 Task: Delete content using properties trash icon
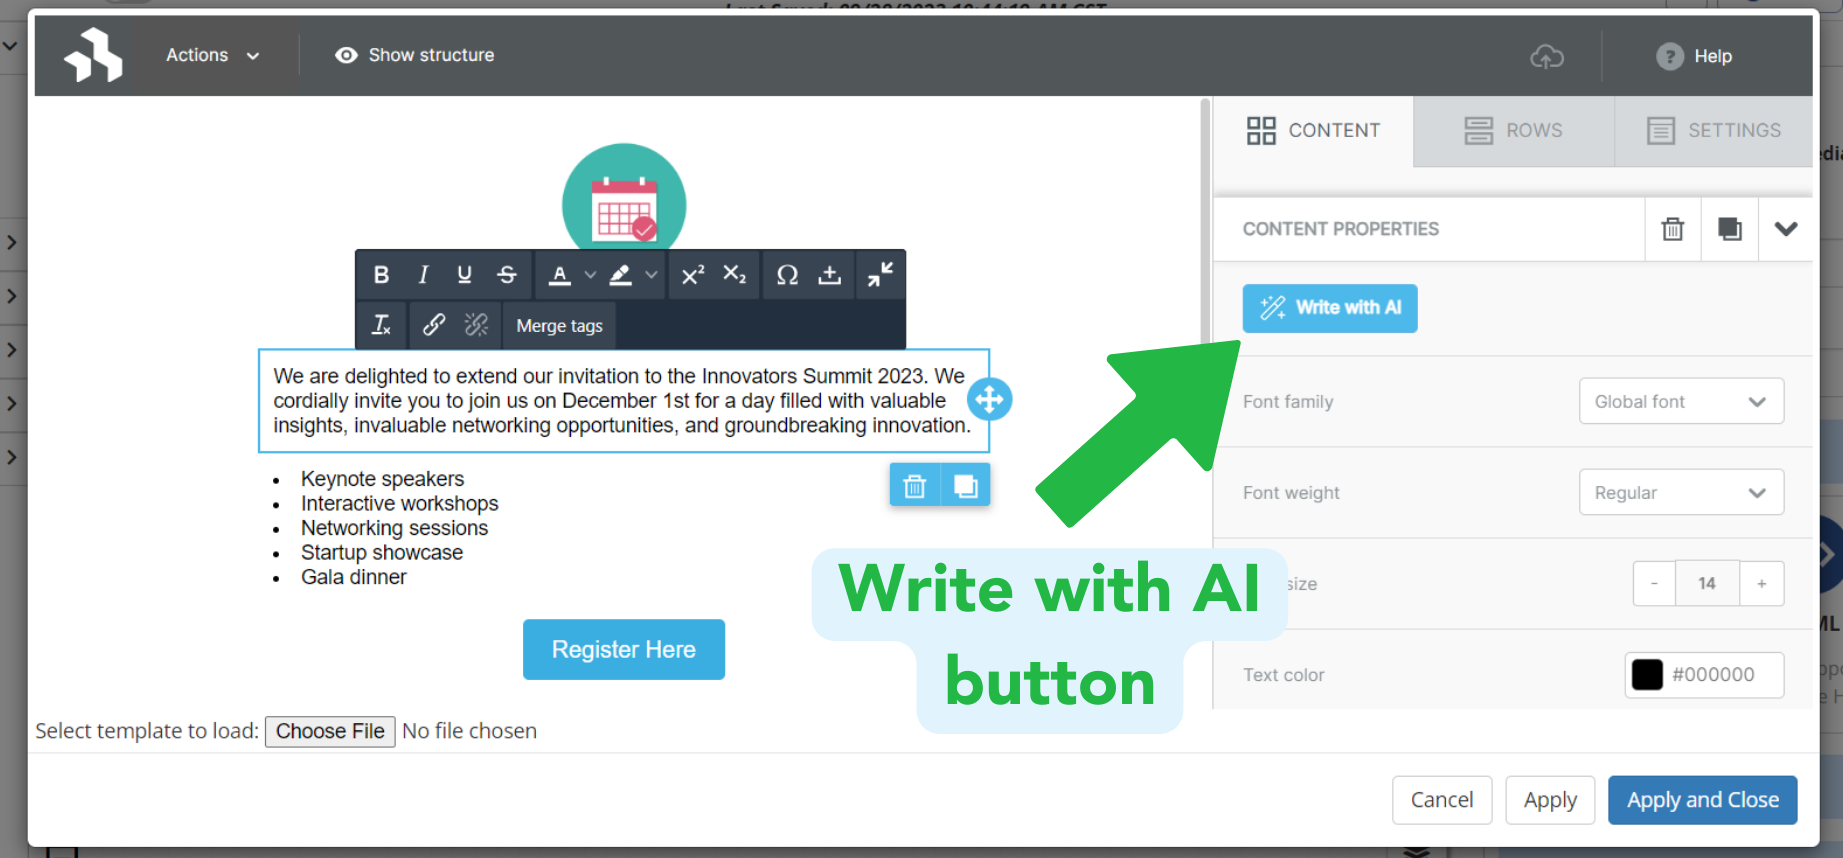(1672, 229)
